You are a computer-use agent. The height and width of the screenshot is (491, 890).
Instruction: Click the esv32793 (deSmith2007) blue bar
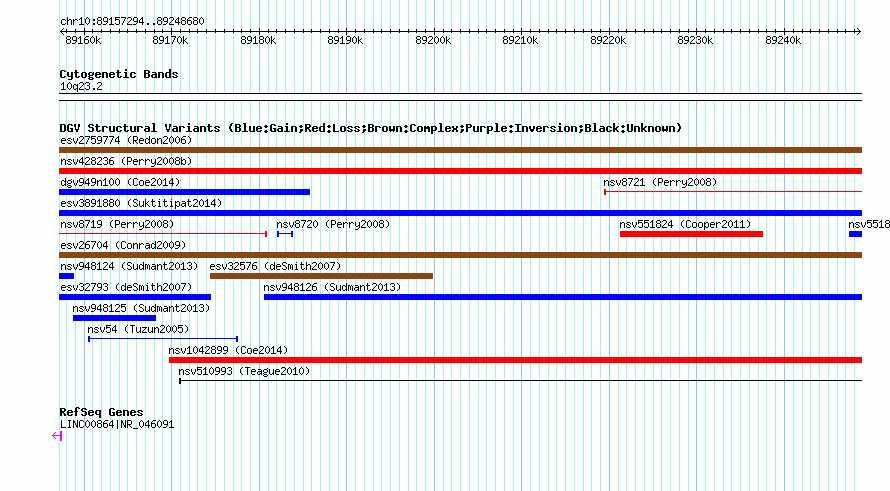135,297
